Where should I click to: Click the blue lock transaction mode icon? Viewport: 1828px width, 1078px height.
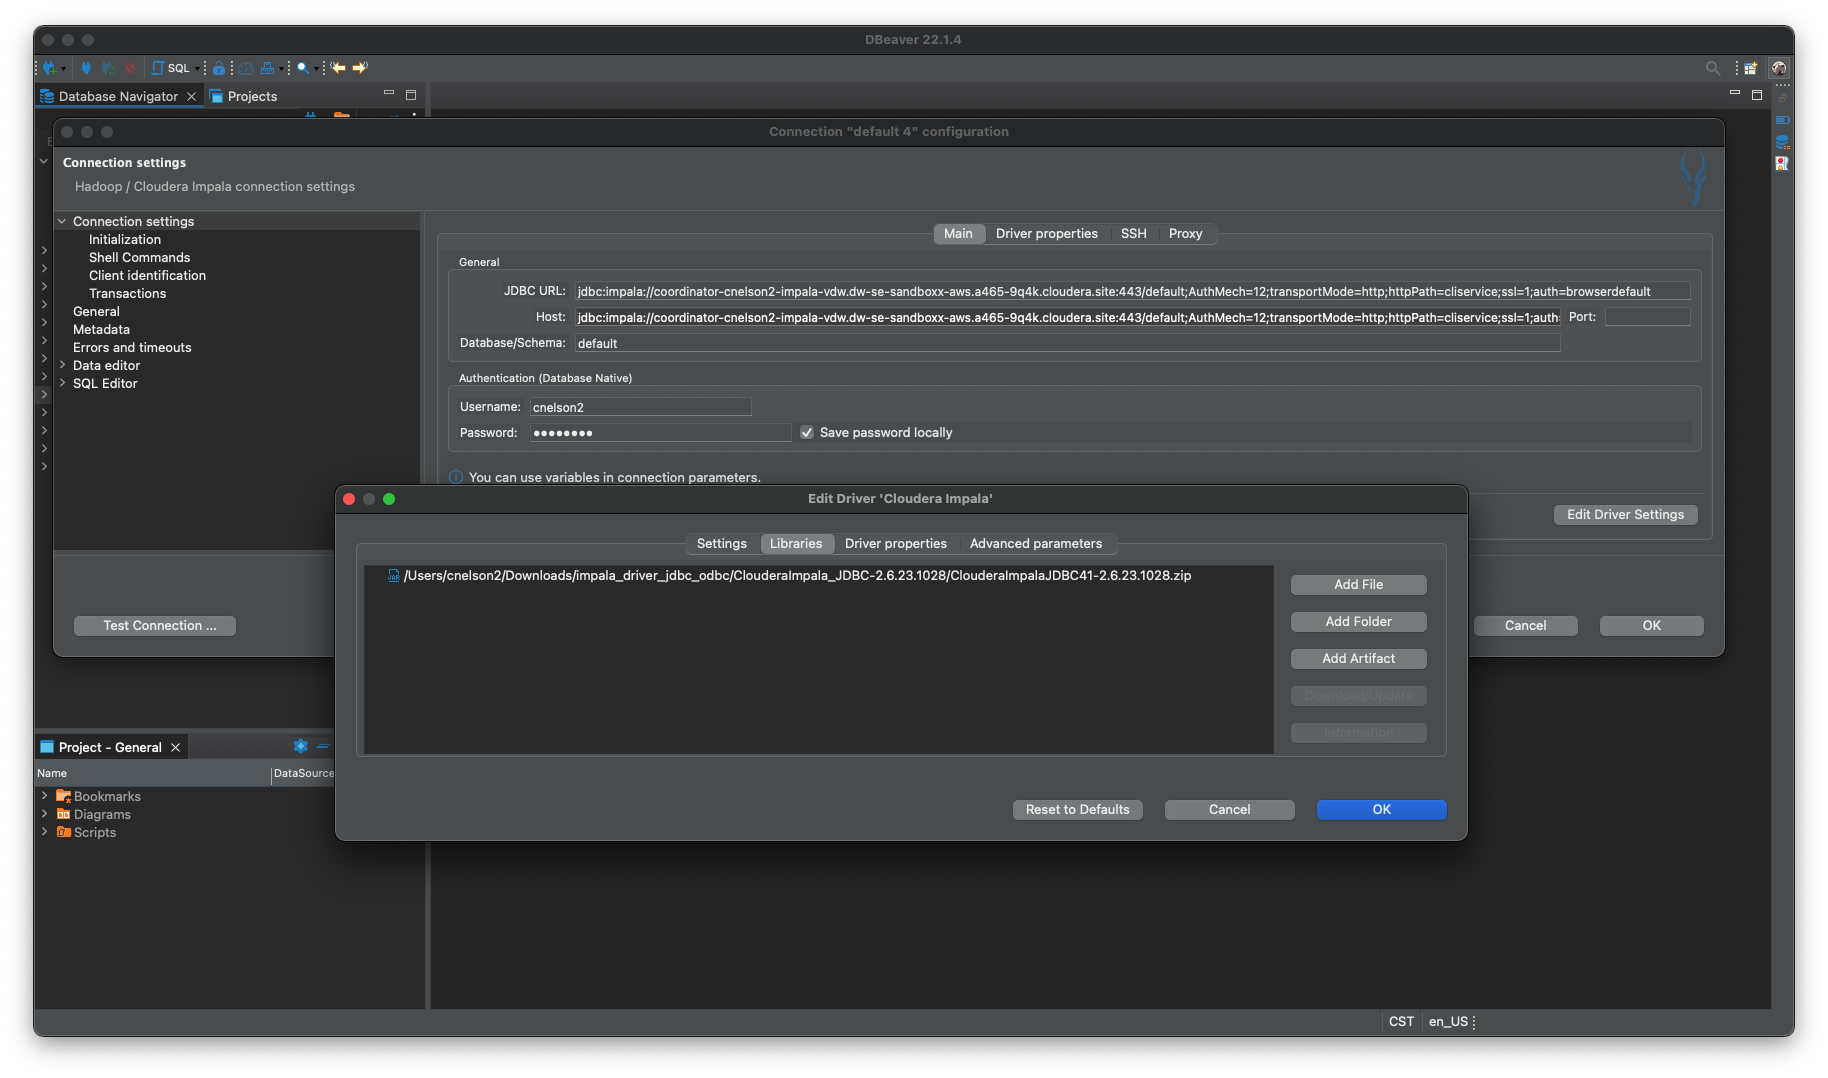coord(218,68)
